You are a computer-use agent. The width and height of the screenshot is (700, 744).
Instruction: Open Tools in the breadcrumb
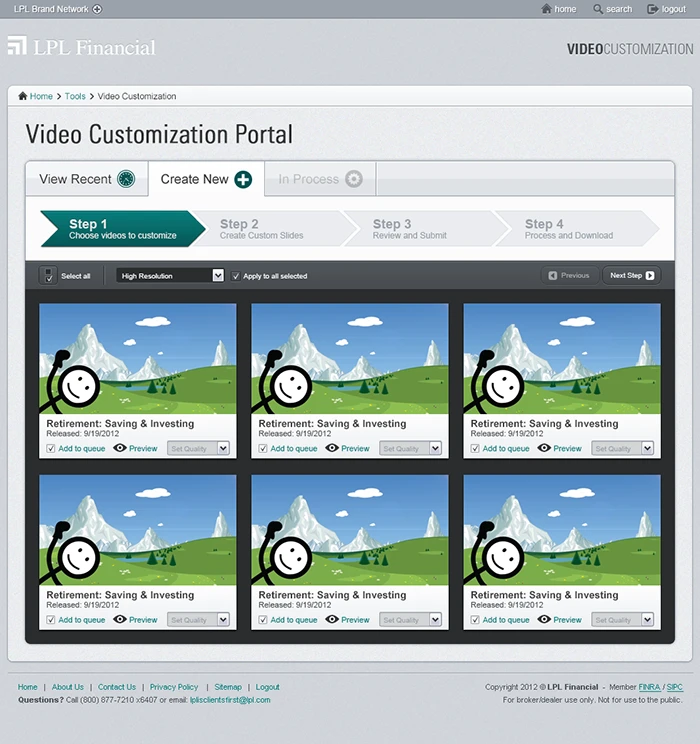coord(75,96)
